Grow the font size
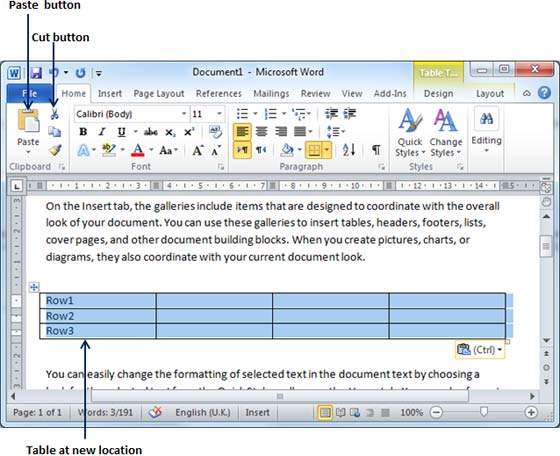 tap(198, 150)
